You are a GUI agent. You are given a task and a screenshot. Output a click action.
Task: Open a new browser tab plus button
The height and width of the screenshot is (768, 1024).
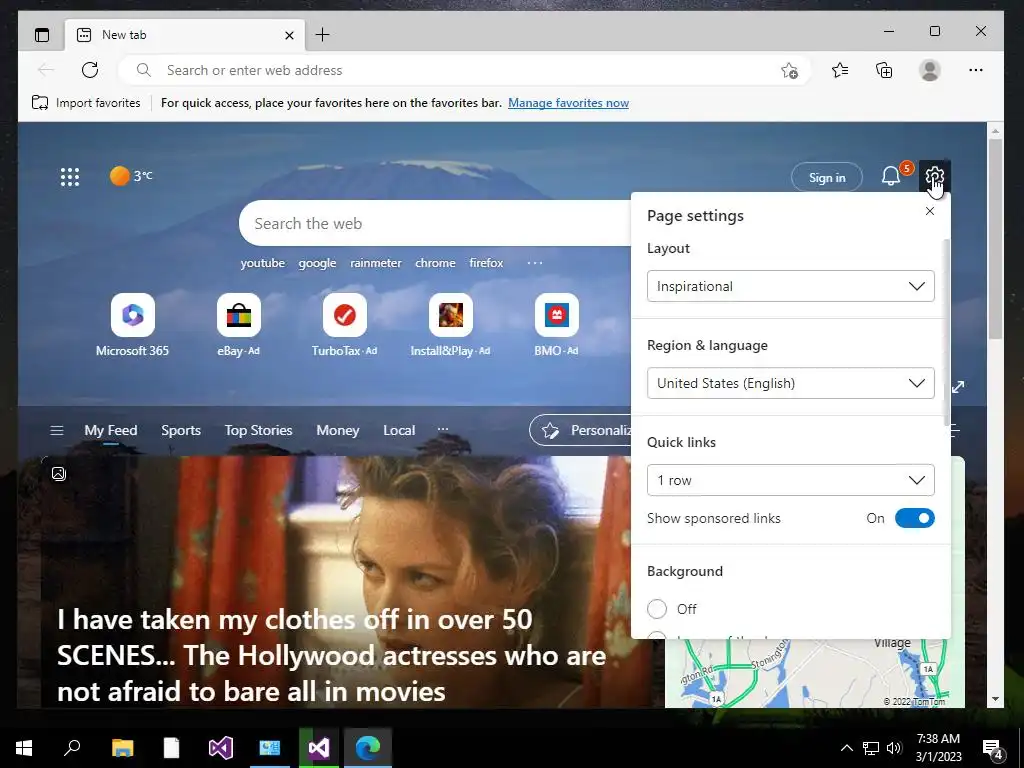coord(323,35)
